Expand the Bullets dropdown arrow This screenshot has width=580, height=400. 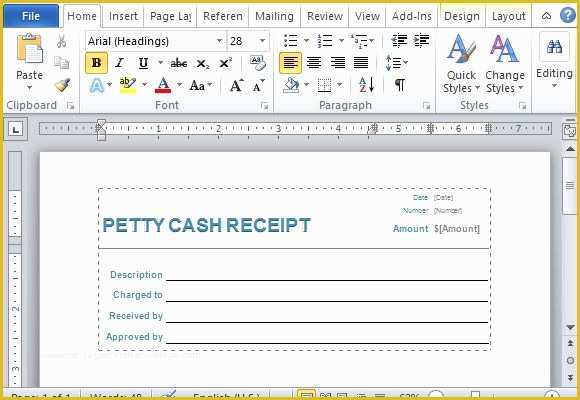tap(306, 40)
